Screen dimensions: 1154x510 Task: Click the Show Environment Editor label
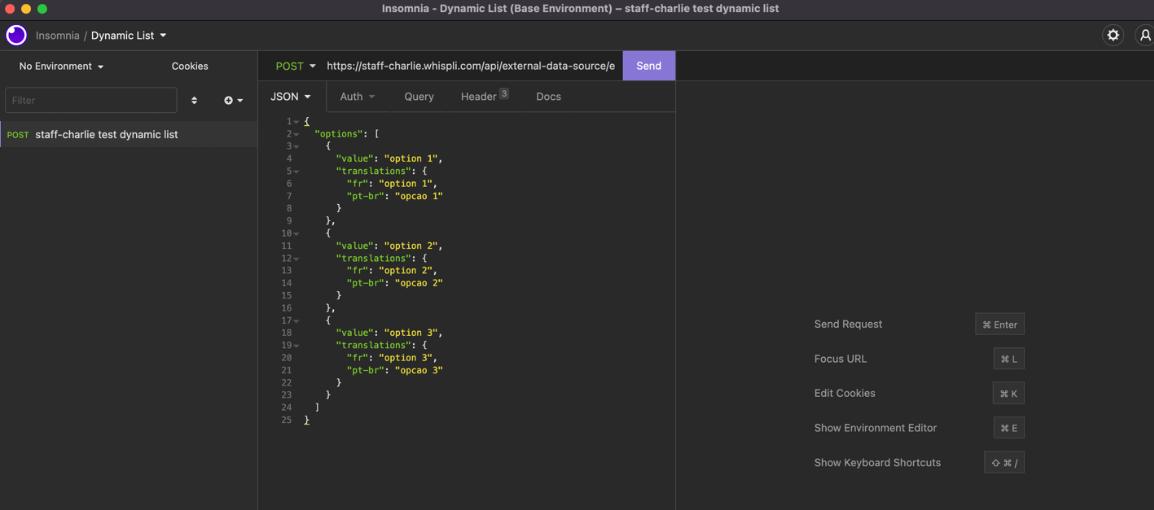click(875, 428)
